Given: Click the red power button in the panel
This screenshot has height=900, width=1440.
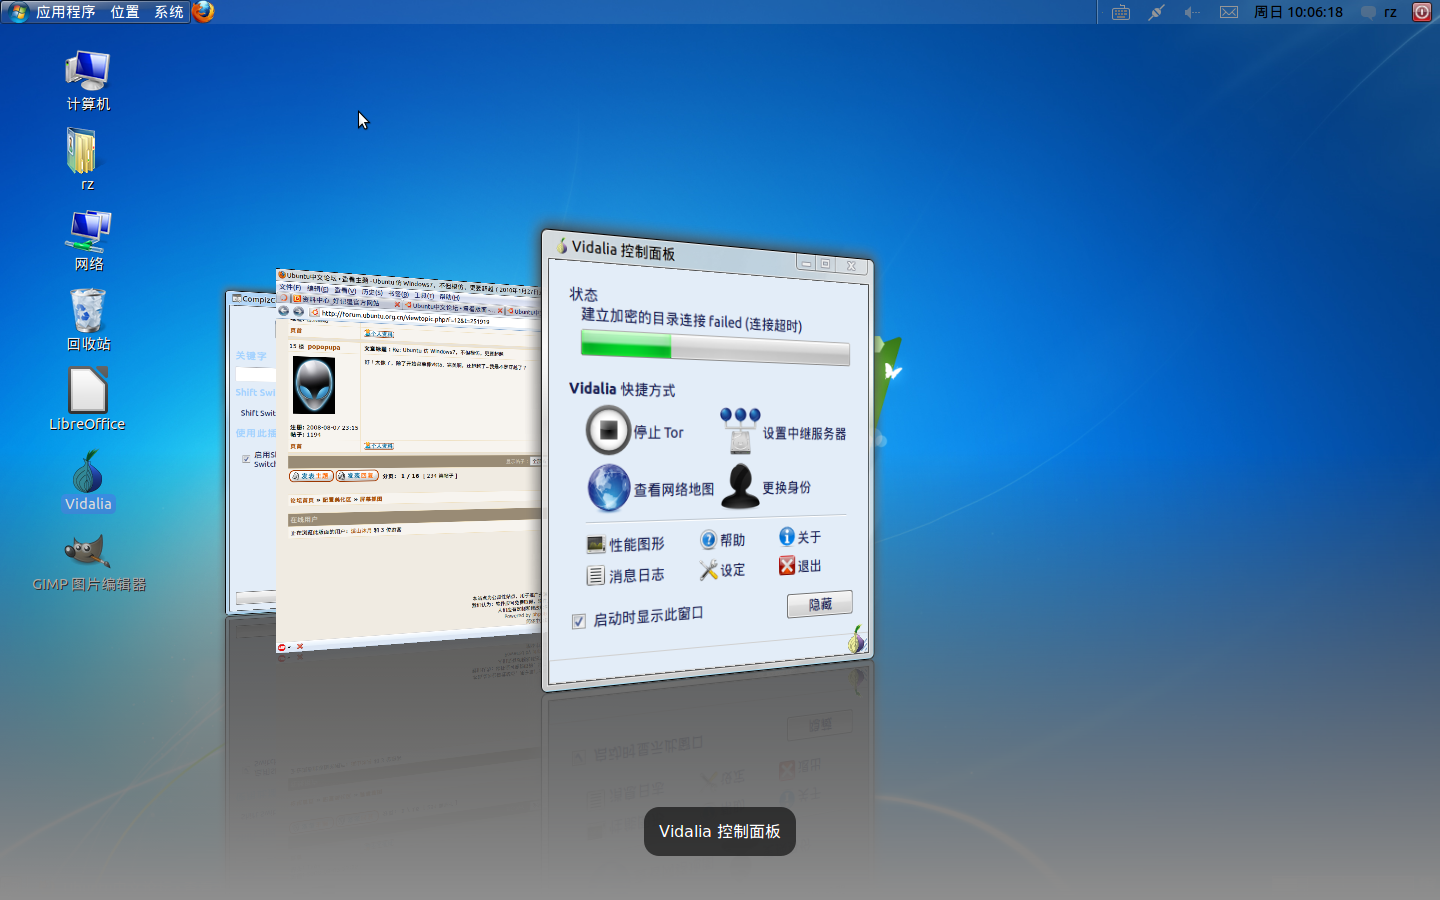Looking at the screenshot, I should 1422,12.
